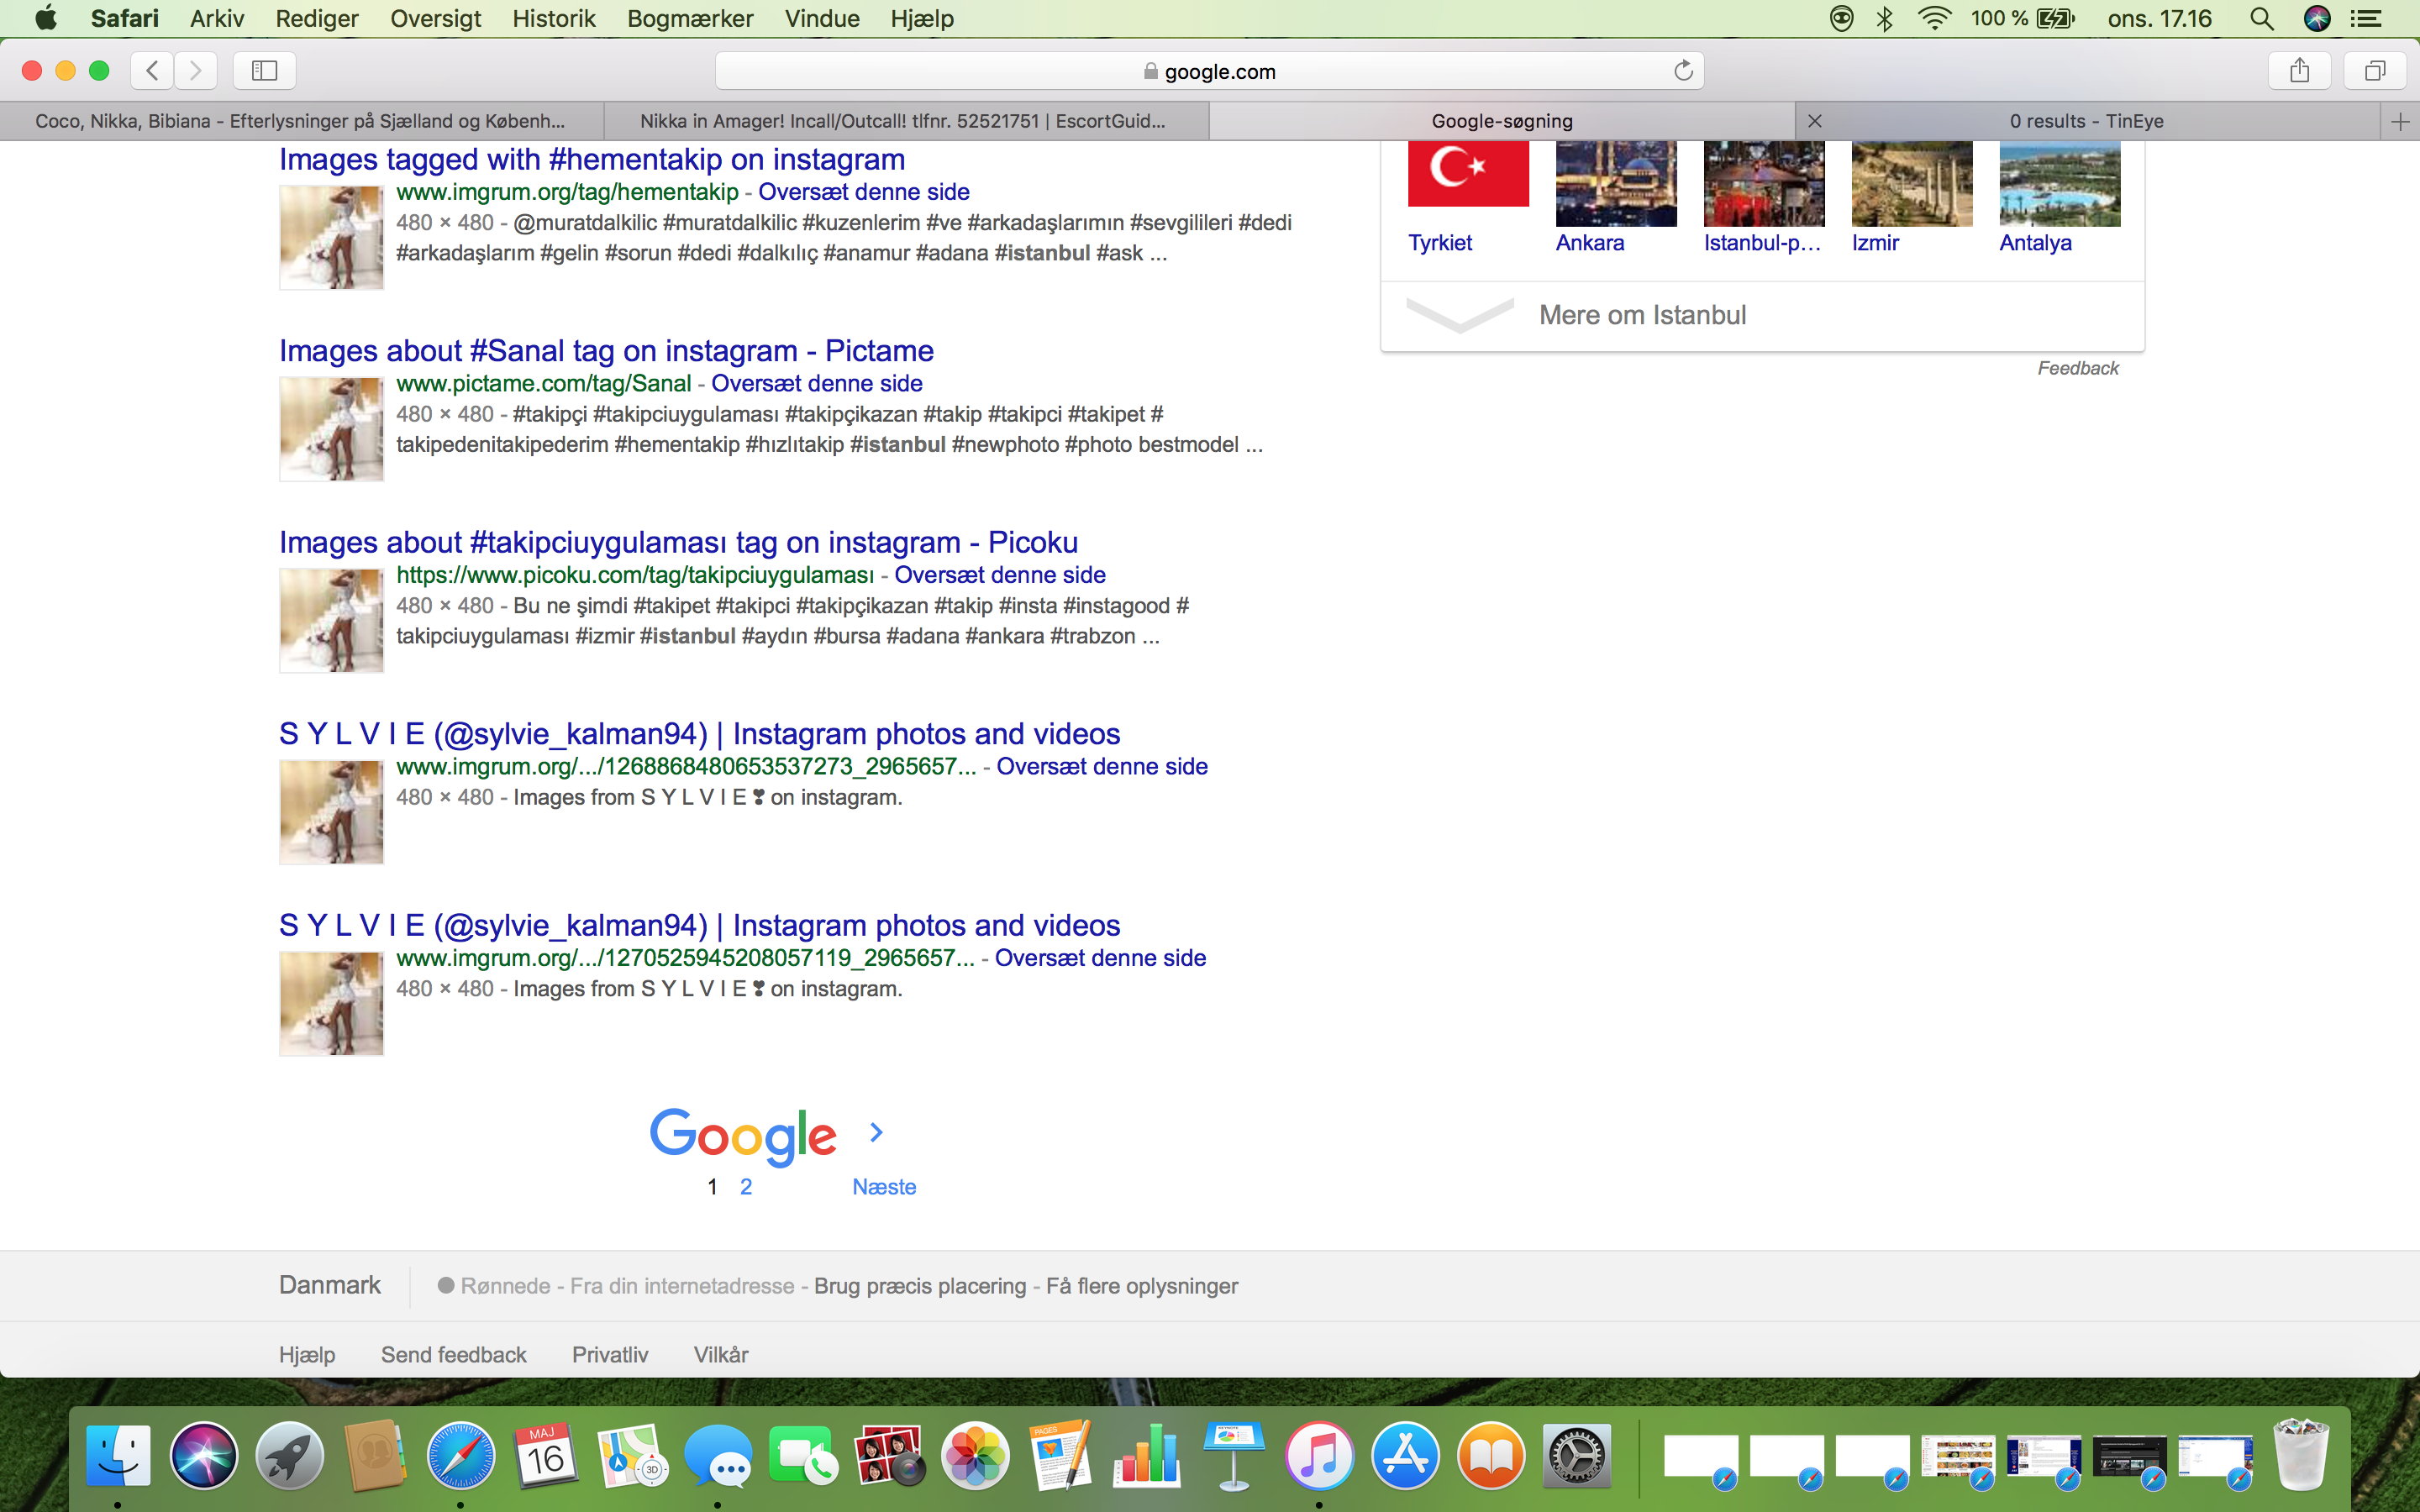Open Photos in the Dock
Image resolution: width=2420 pixels, height=1512 pixels.
[x=975, y=1455]
